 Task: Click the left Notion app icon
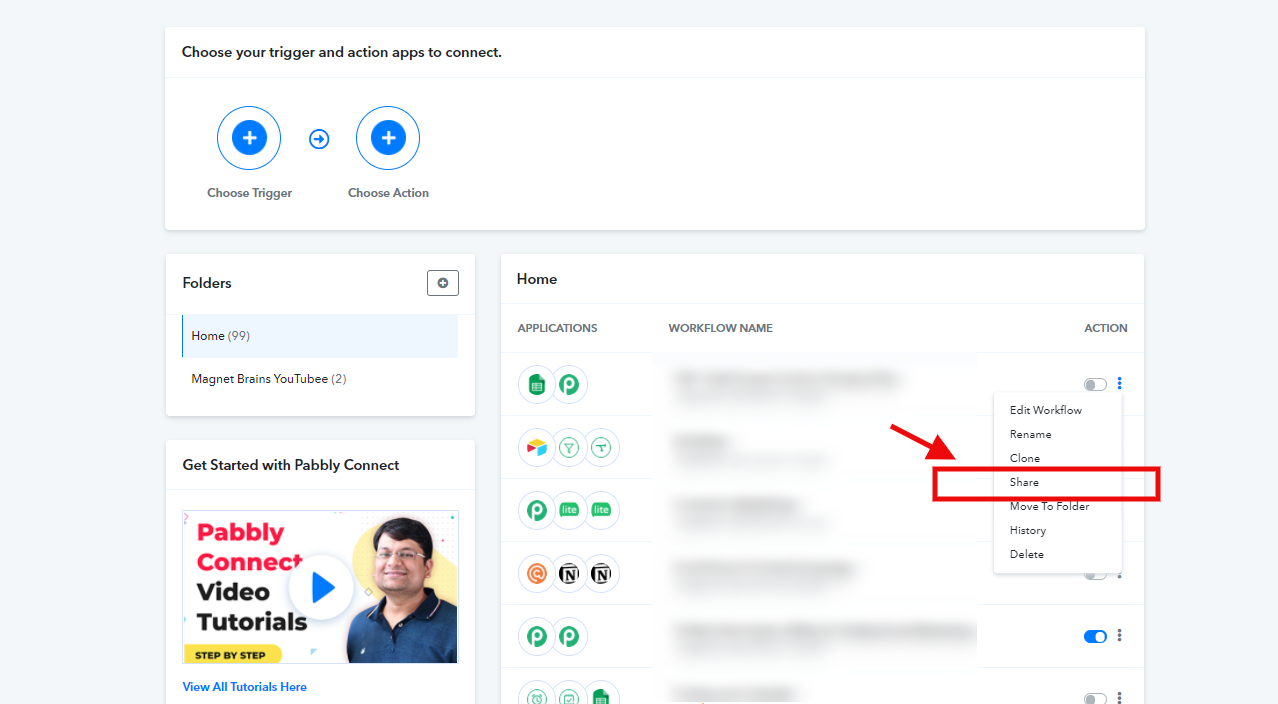click(569, 573)
